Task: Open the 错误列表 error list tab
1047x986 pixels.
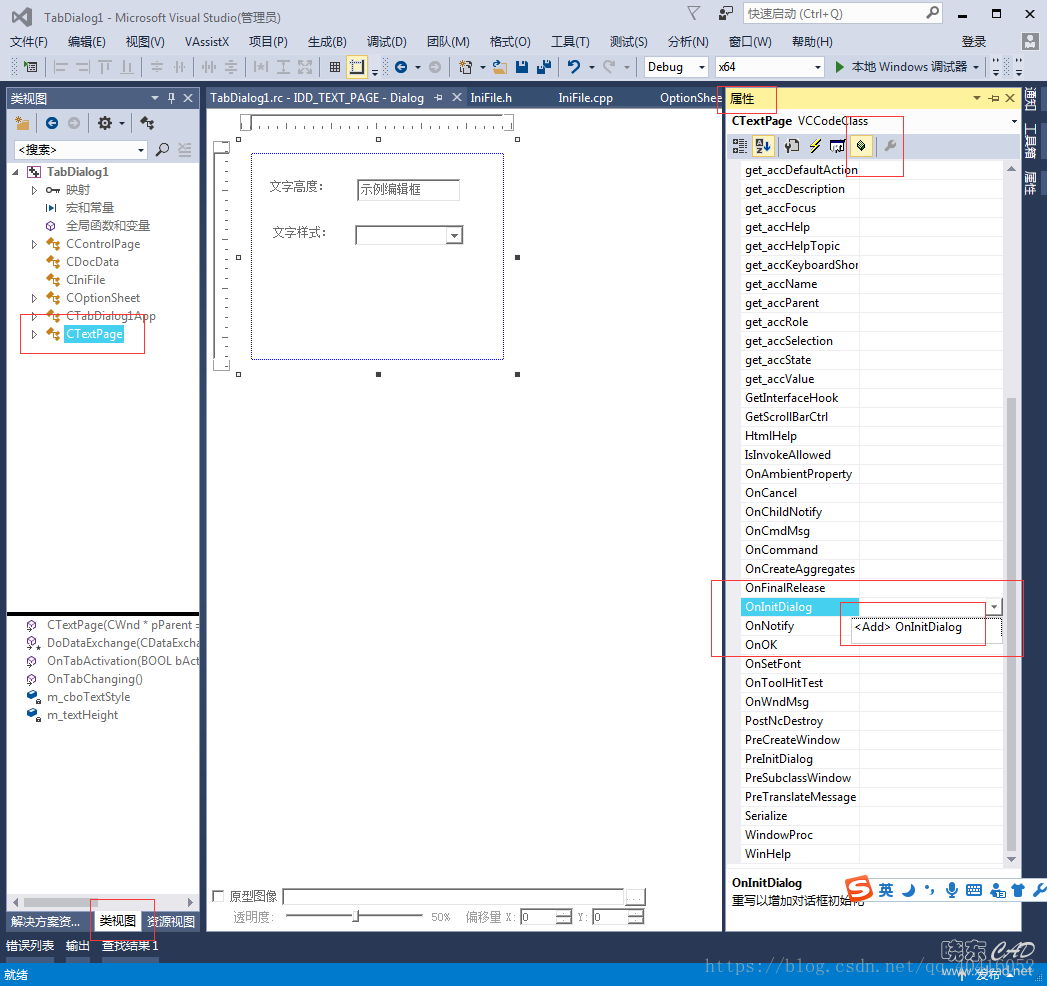Action: pos(30,945)
